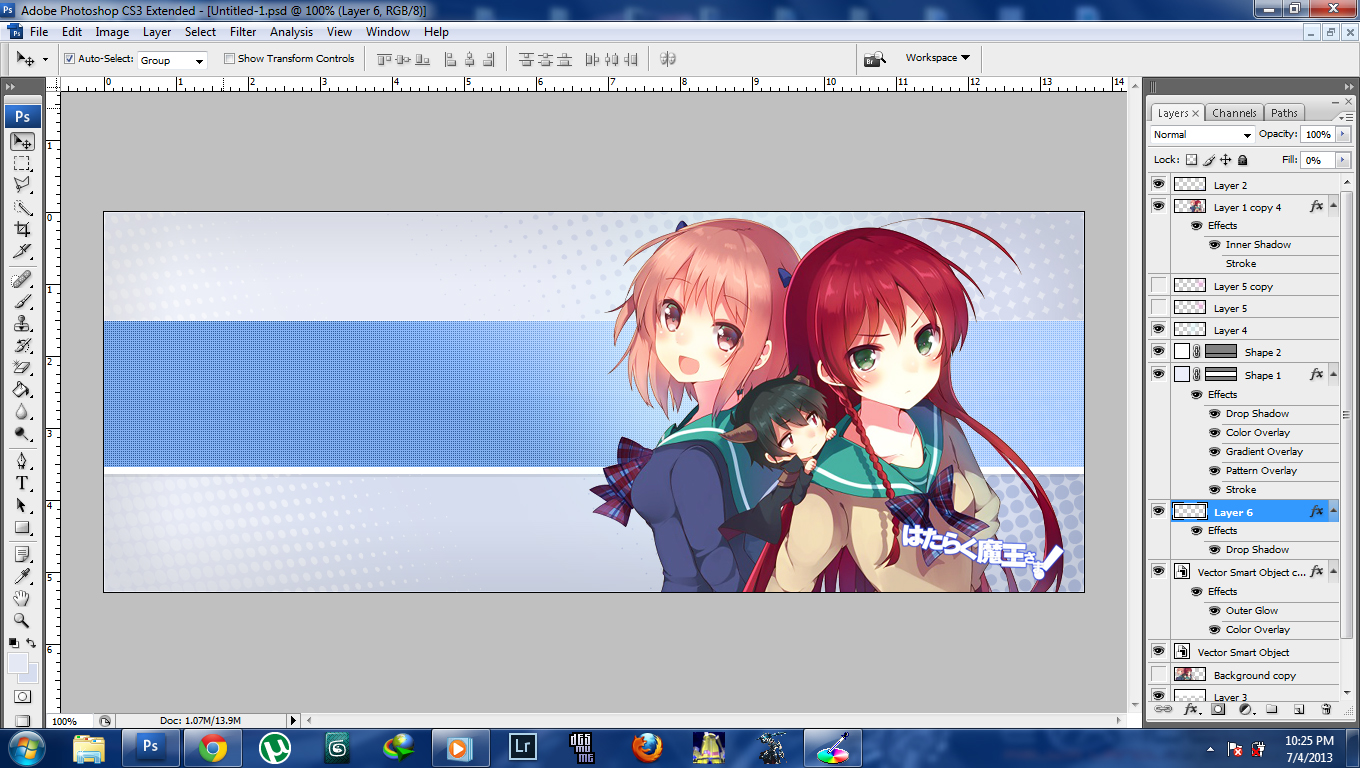Open Google Chrome from the taskbar

[212, 748]
